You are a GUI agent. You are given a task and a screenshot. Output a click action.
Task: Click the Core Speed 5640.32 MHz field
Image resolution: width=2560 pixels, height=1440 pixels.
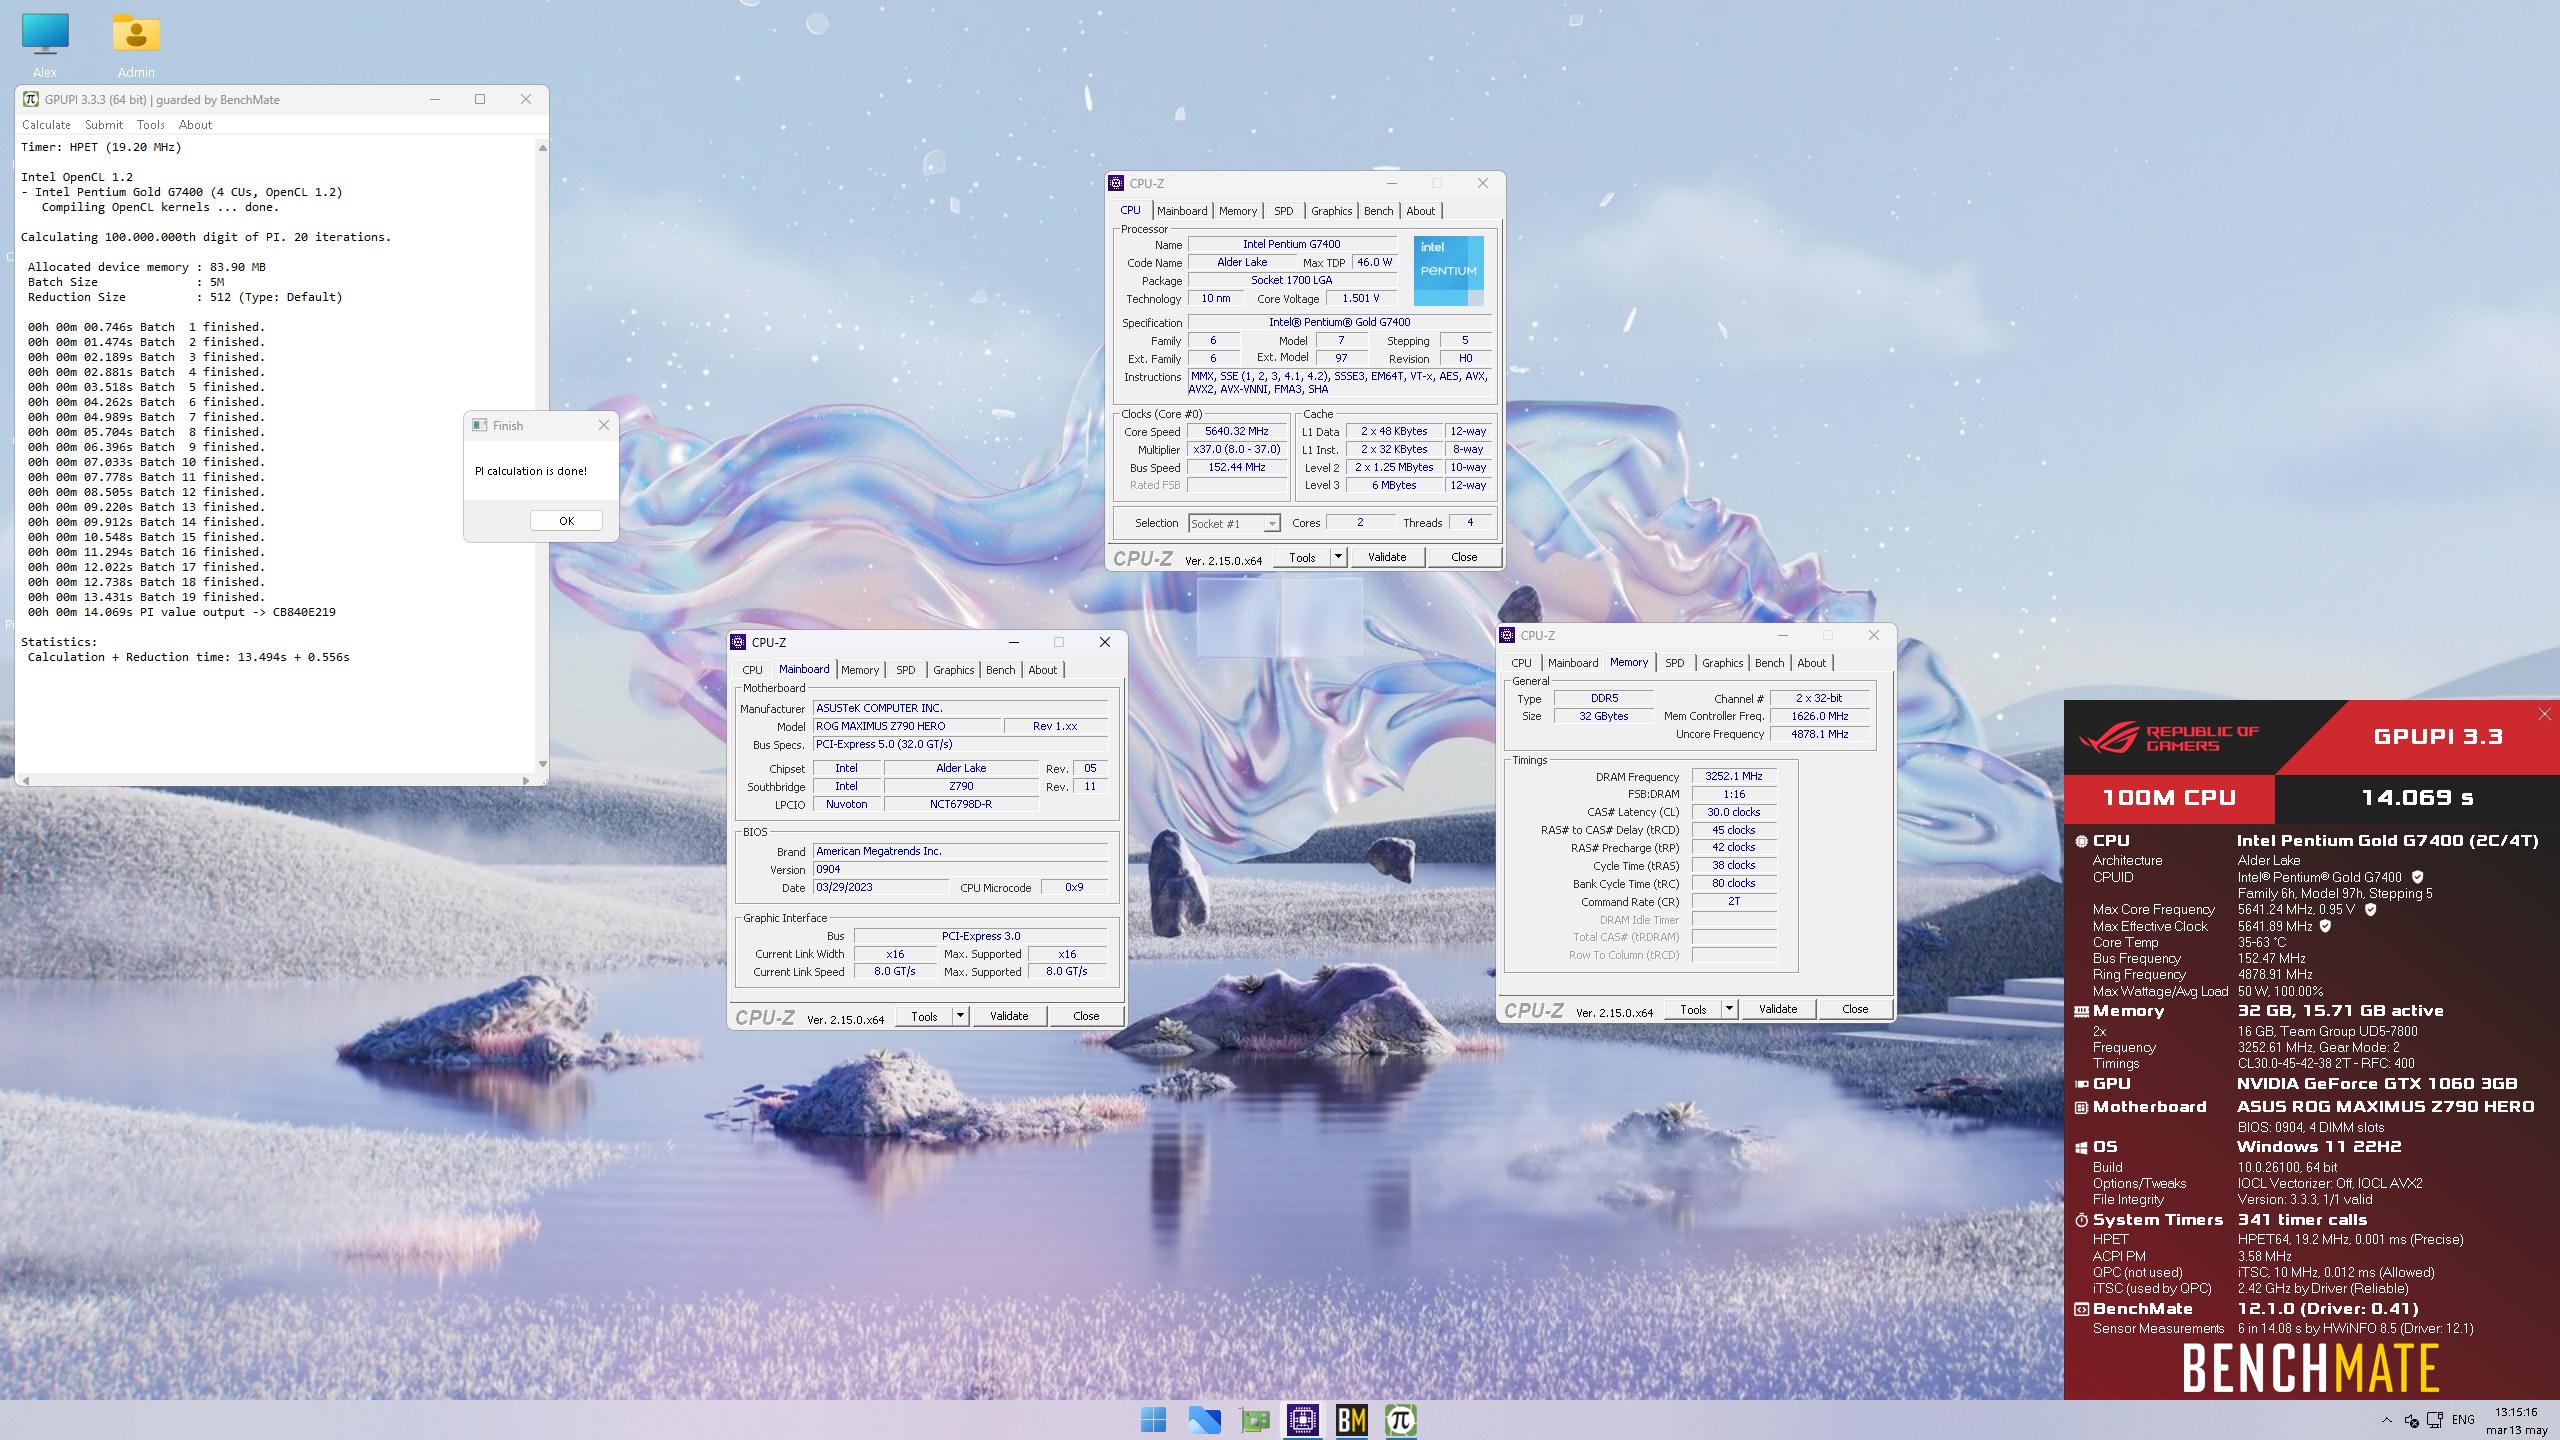point(1236,432)
